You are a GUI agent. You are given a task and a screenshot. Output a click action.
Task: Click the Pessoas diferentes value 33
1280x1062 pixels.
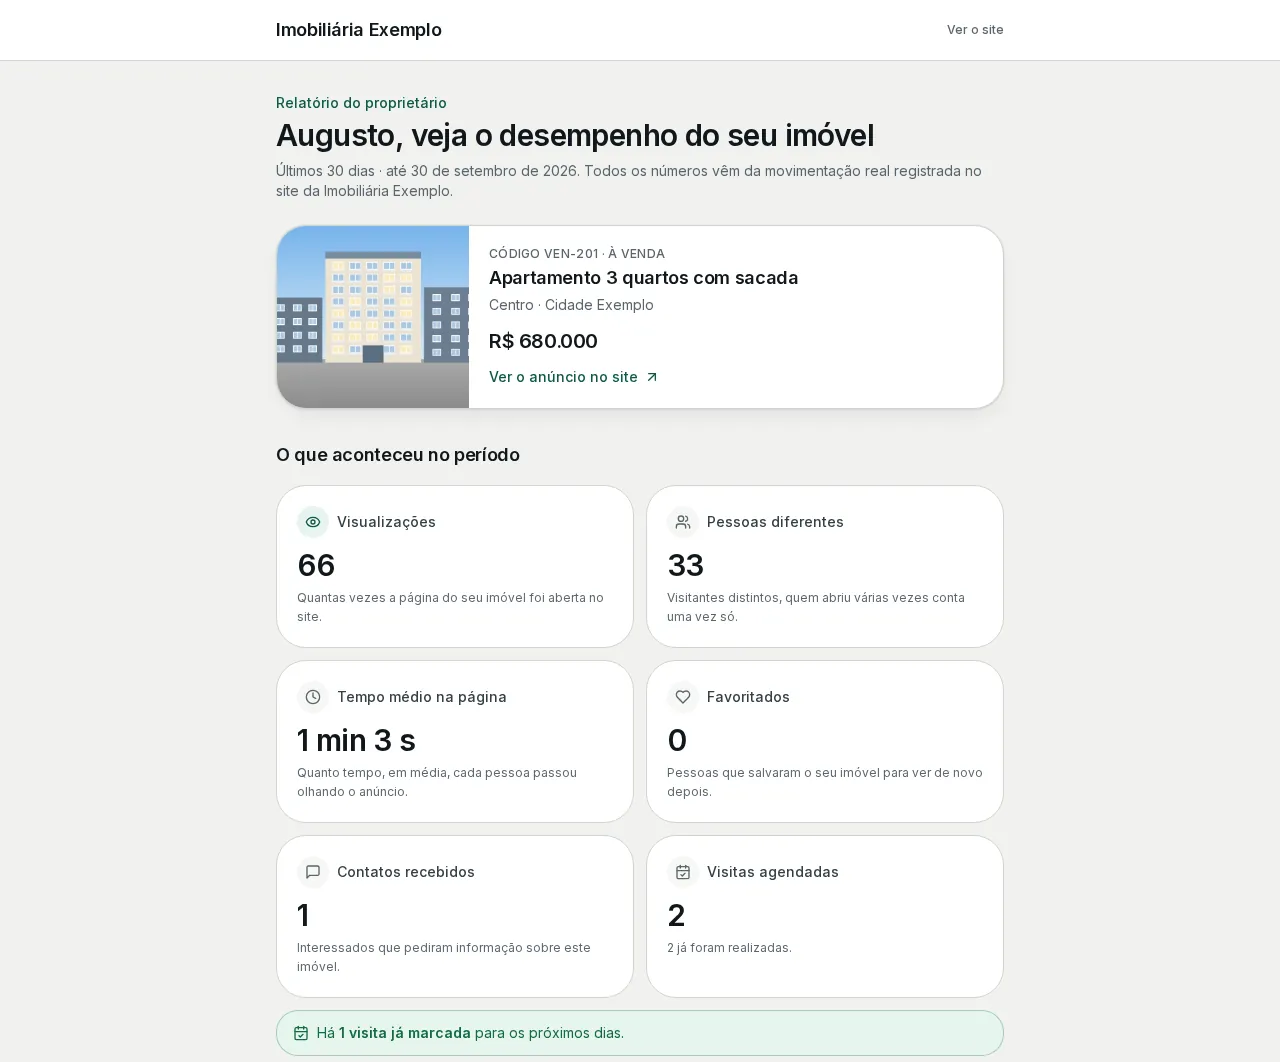click(686, 565)
